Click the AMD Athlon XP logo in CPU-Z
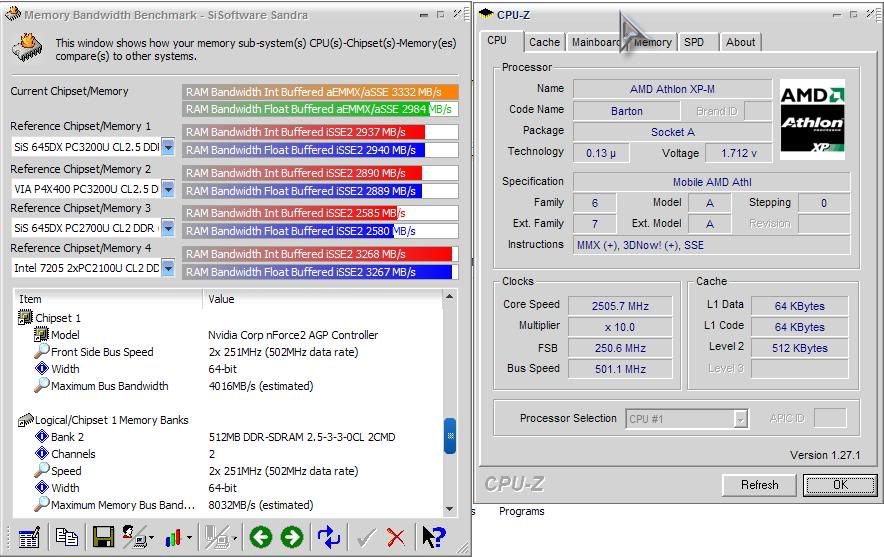The image size is (884, 558). coord(812,119)
